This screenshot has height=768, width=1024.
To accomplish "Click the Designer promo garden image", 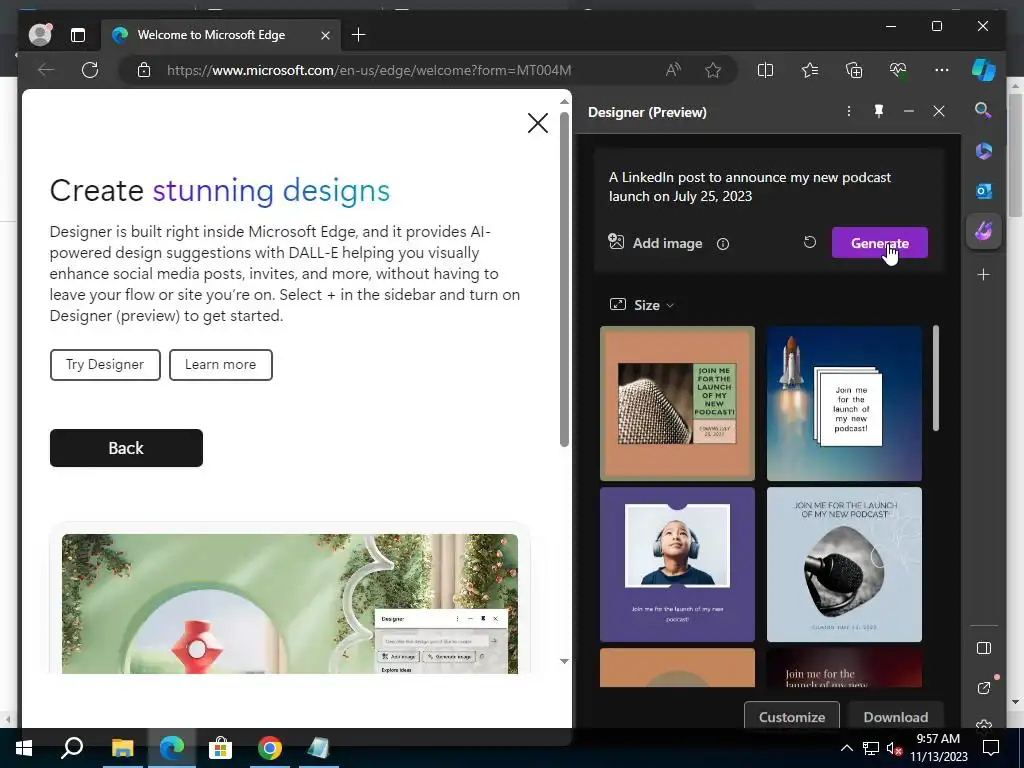I will tap(290, 603).
